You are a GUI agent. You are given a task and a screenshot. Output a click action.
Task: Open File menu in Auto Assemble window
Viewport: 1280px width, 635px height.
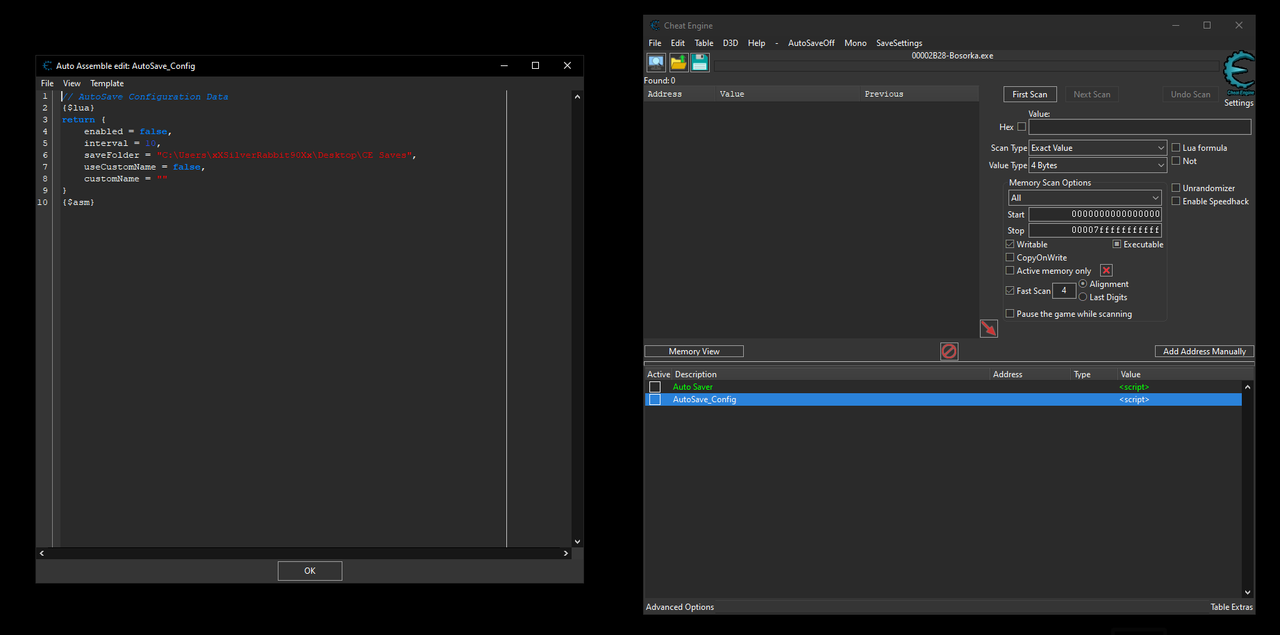point(47,84)
